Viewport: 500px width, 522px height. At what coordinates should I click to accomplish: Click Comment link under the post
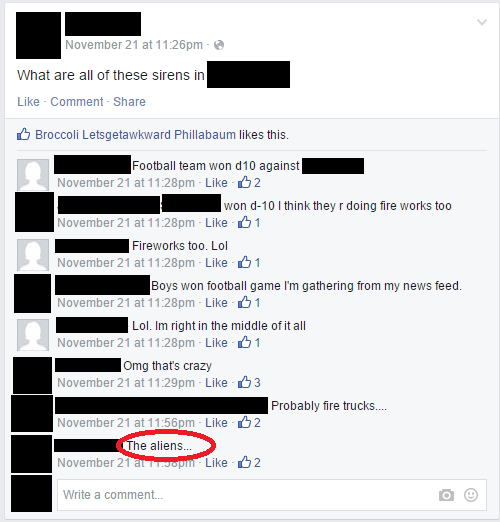point(77,102)
